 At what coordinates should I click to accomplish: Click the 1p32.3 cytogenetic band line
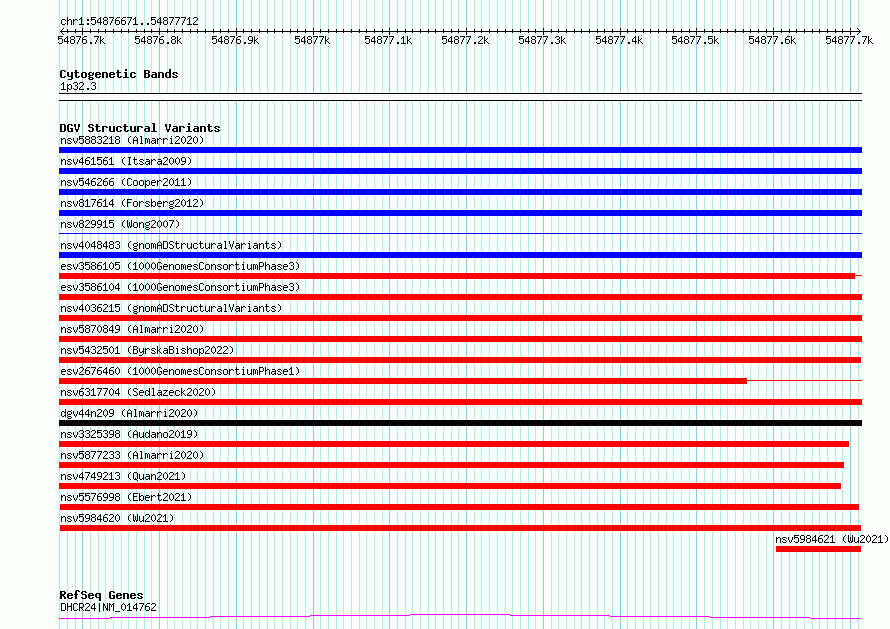[460, 97]
